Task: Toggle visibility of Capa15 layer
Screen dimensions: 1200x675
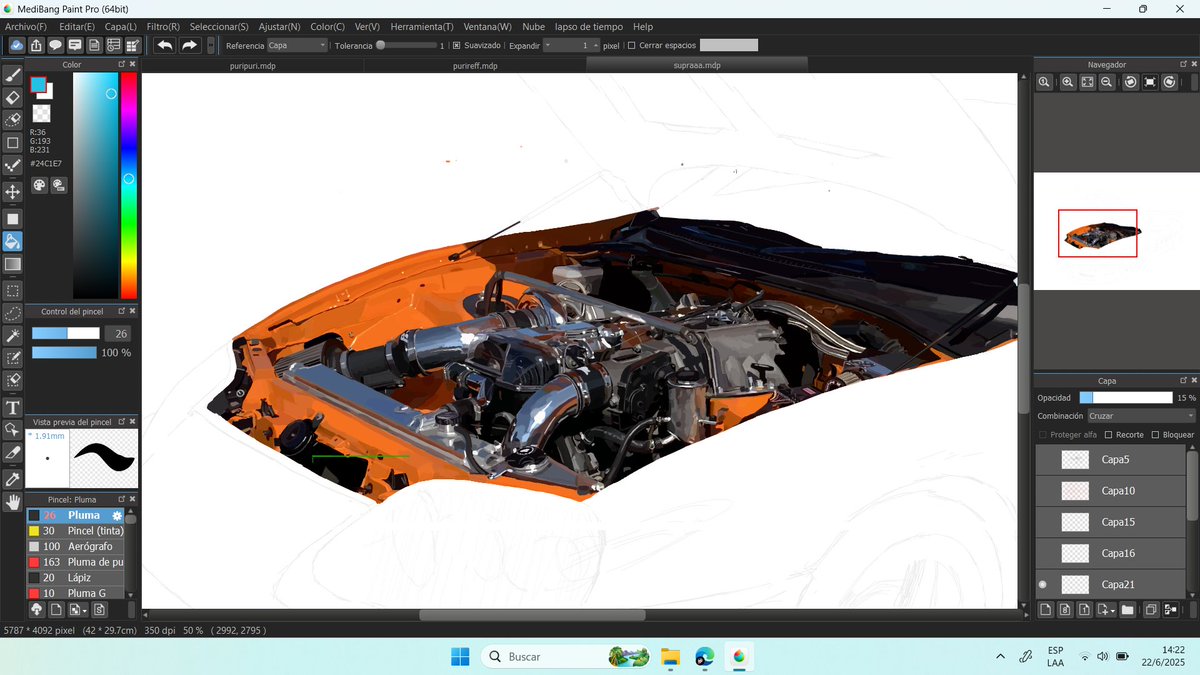Action: click(x=1043, y=522)
